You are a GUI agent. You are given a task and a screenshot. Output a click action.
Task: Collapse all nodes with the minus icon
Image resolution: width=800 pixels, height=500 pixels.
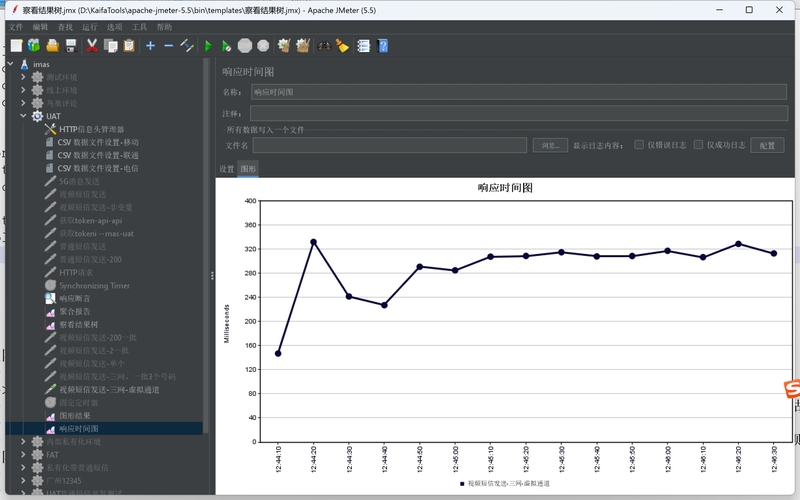point(168,46)
